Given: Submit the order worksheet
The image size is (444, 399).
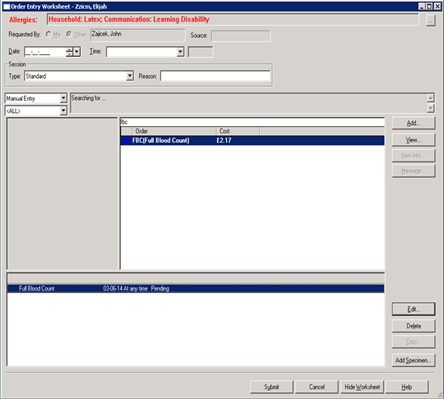Looking at the screenshot, I should click(x=272, y=387).
